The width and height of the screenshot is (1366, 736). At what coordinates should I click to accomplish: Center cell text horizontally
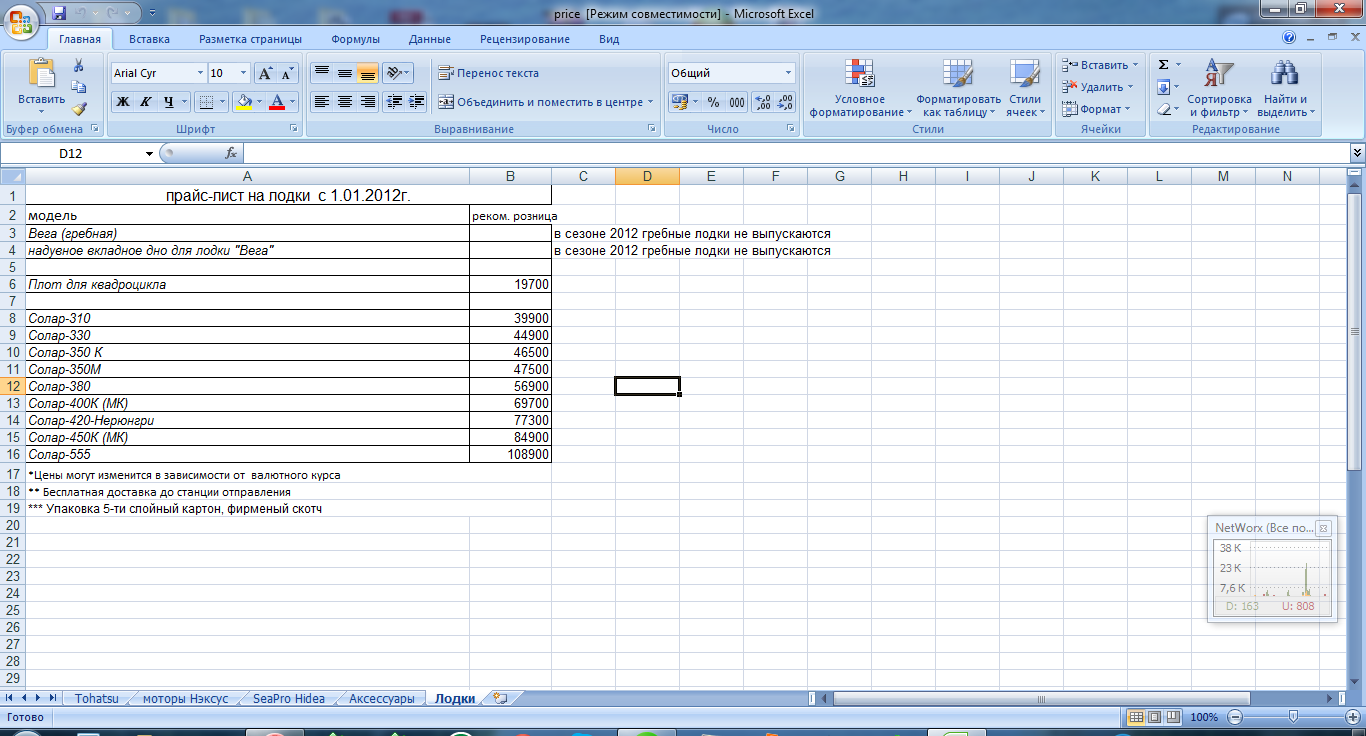coord(345,101)
